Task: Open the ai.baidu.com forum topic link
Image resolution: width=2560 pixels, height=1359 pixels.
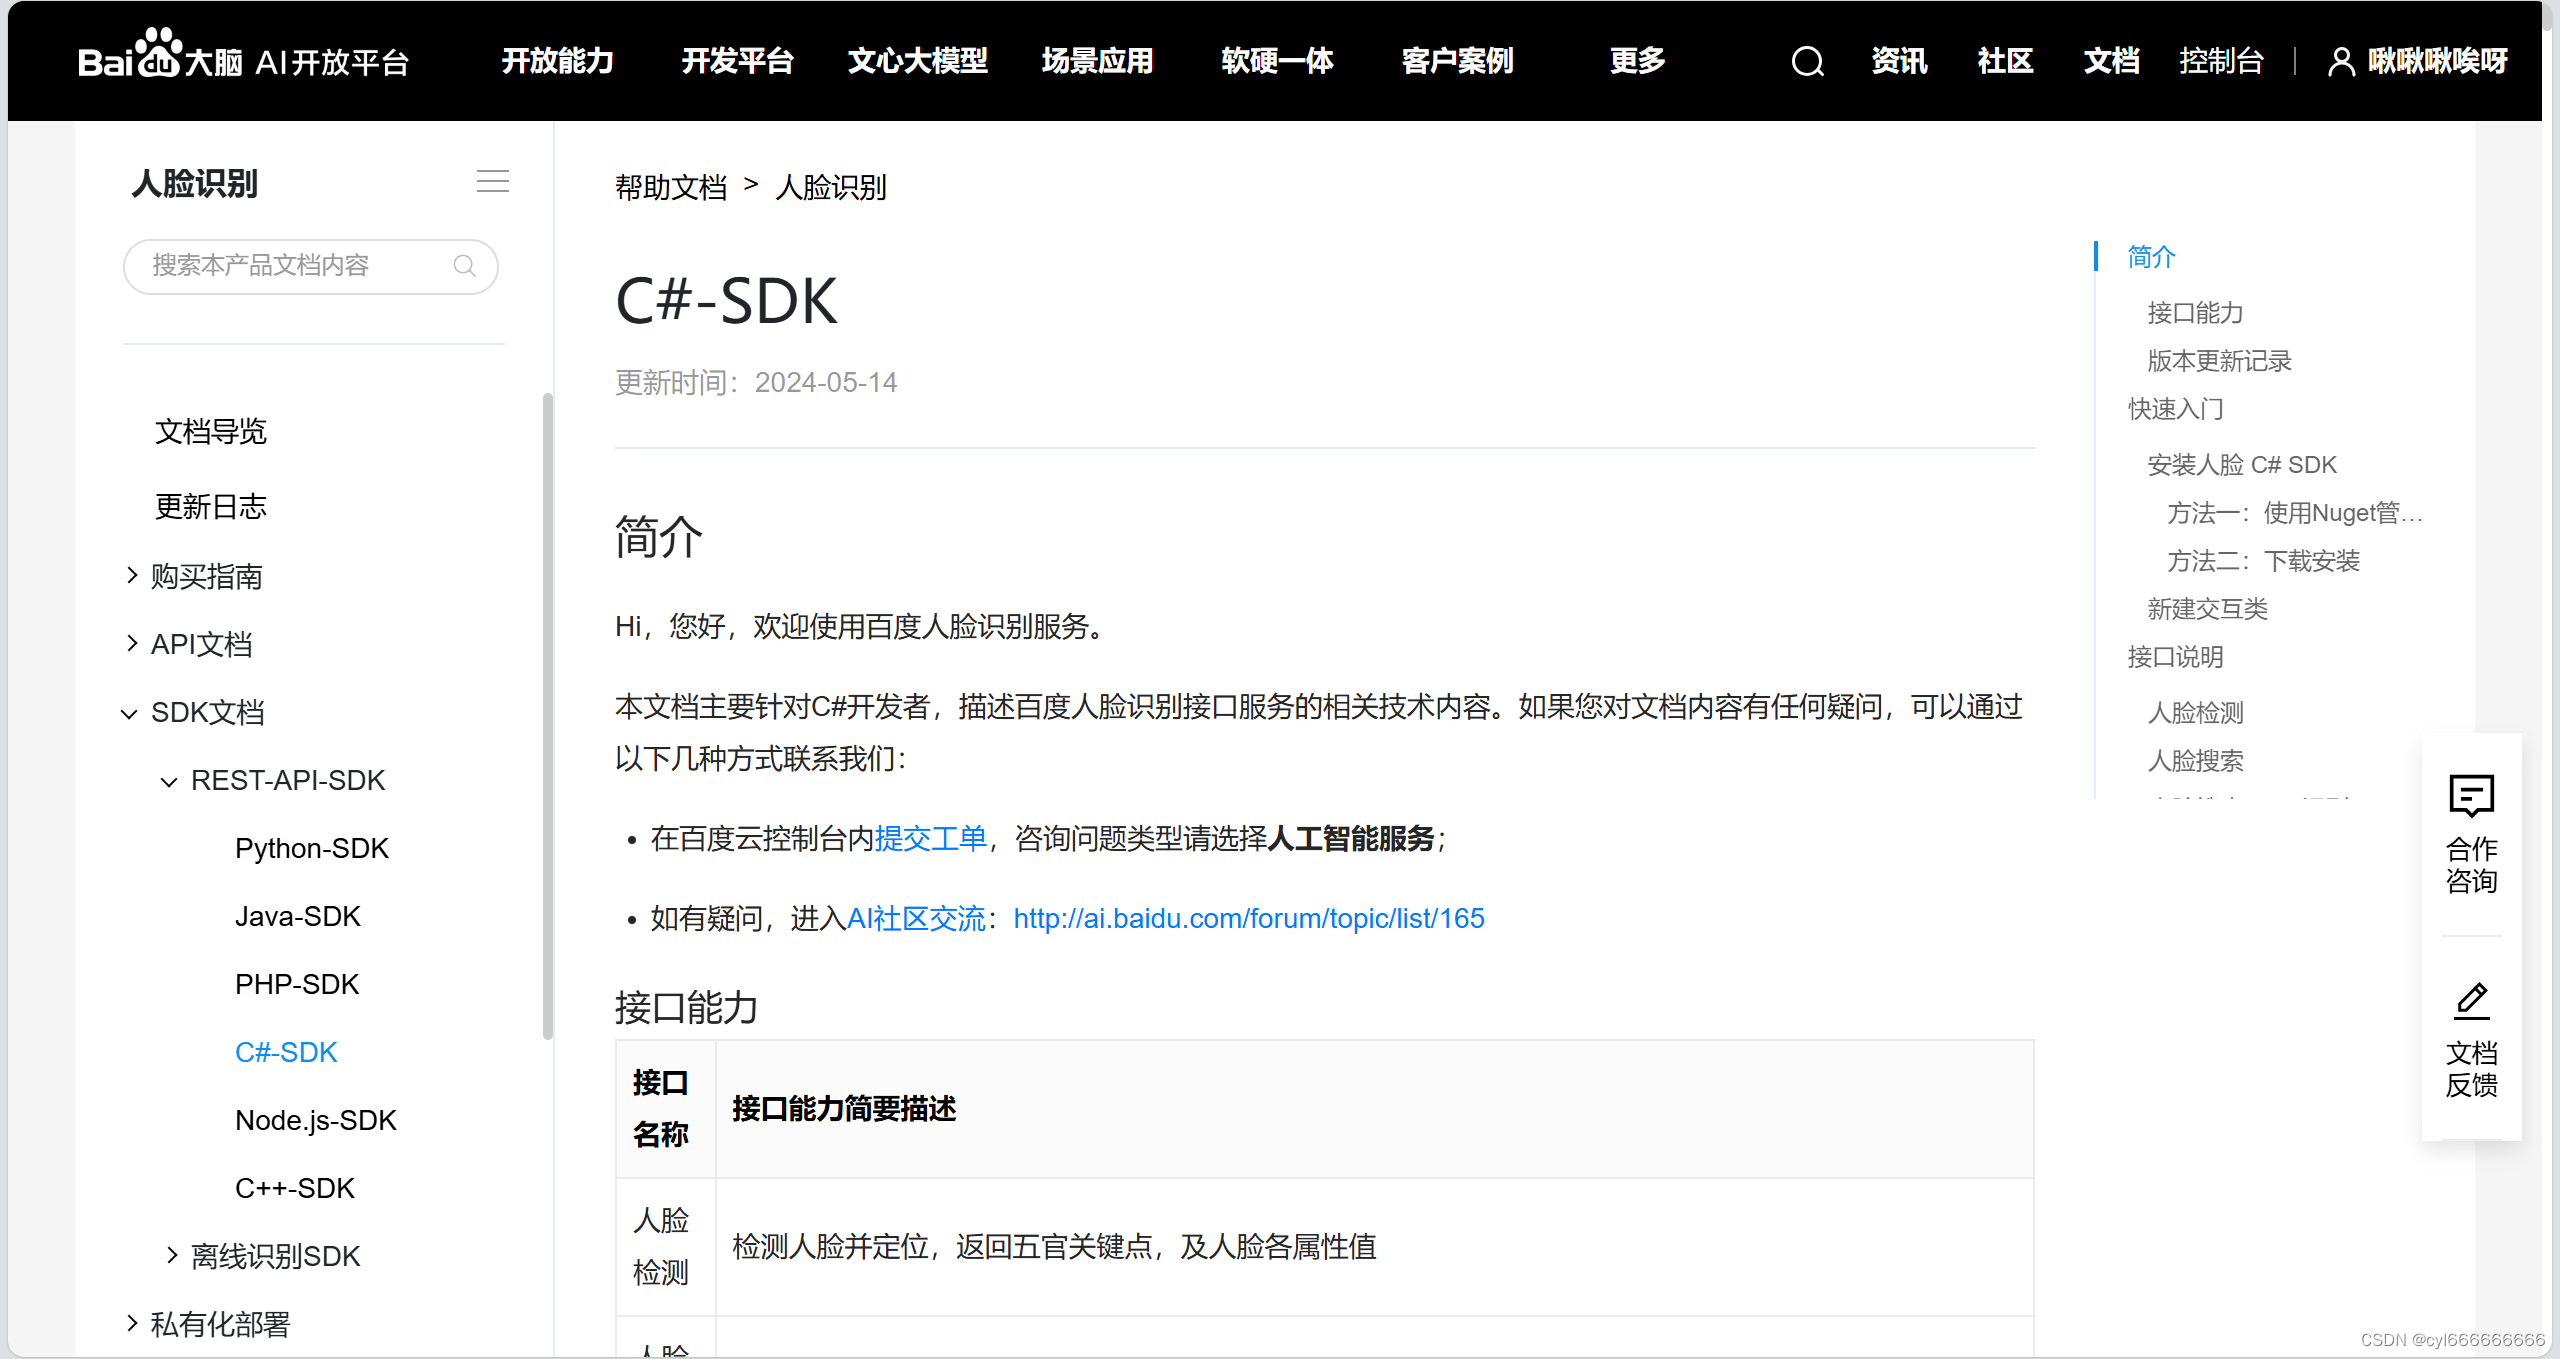Action: (x=1248, y=918)
